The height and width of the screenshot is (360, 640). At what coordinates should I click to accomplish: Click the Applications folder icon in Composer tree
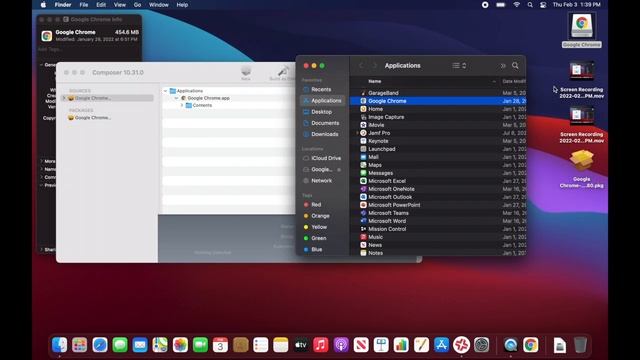tap(173, 91)
